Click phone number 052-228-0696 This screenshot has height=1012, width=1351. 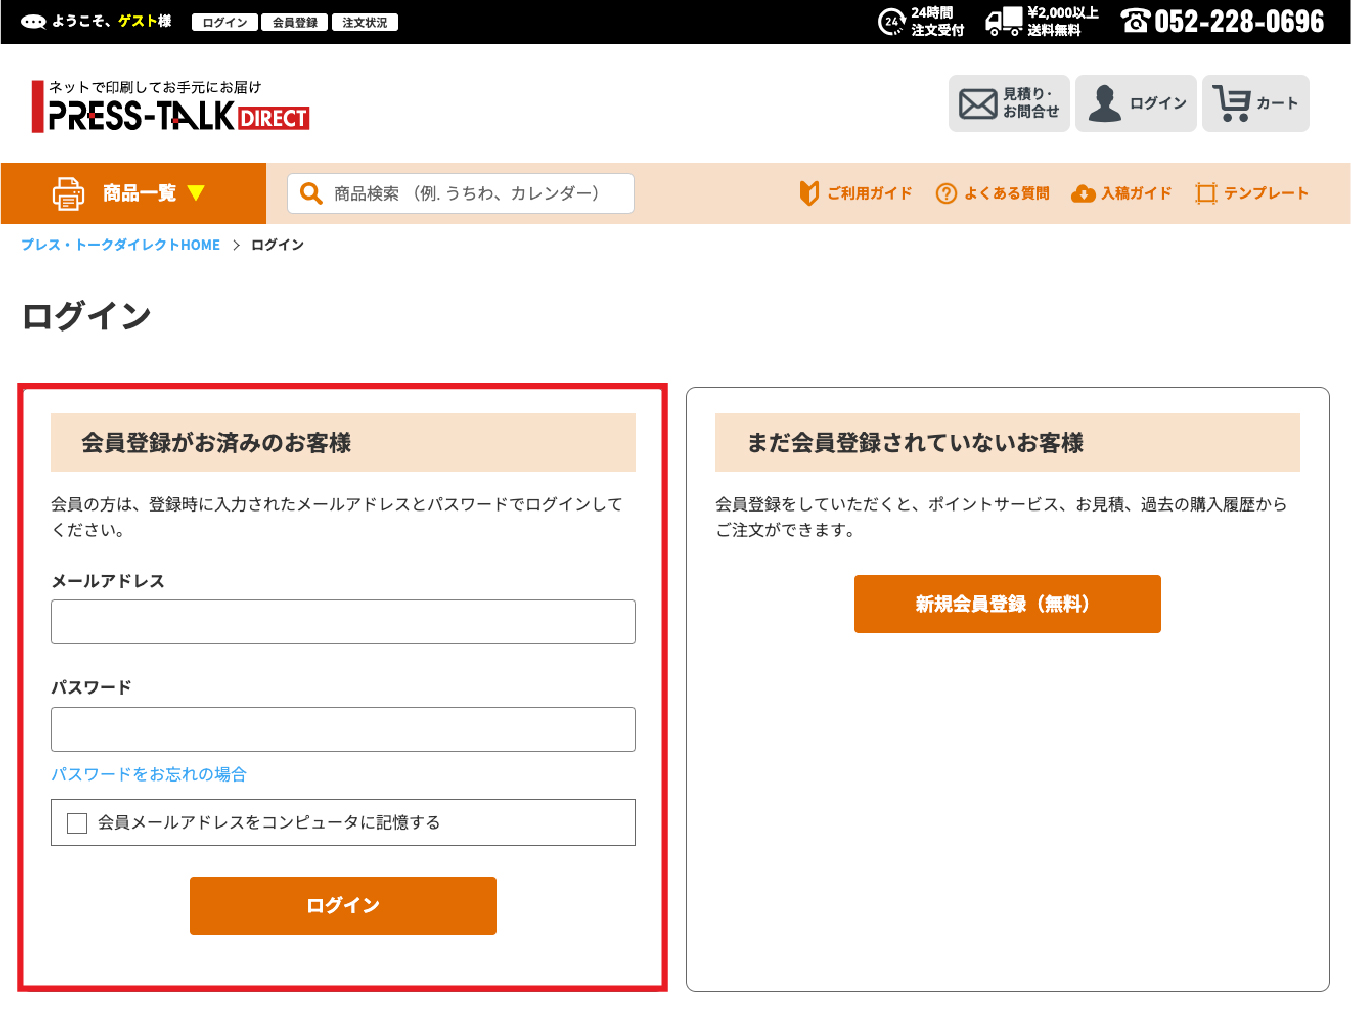(1239, 22)
